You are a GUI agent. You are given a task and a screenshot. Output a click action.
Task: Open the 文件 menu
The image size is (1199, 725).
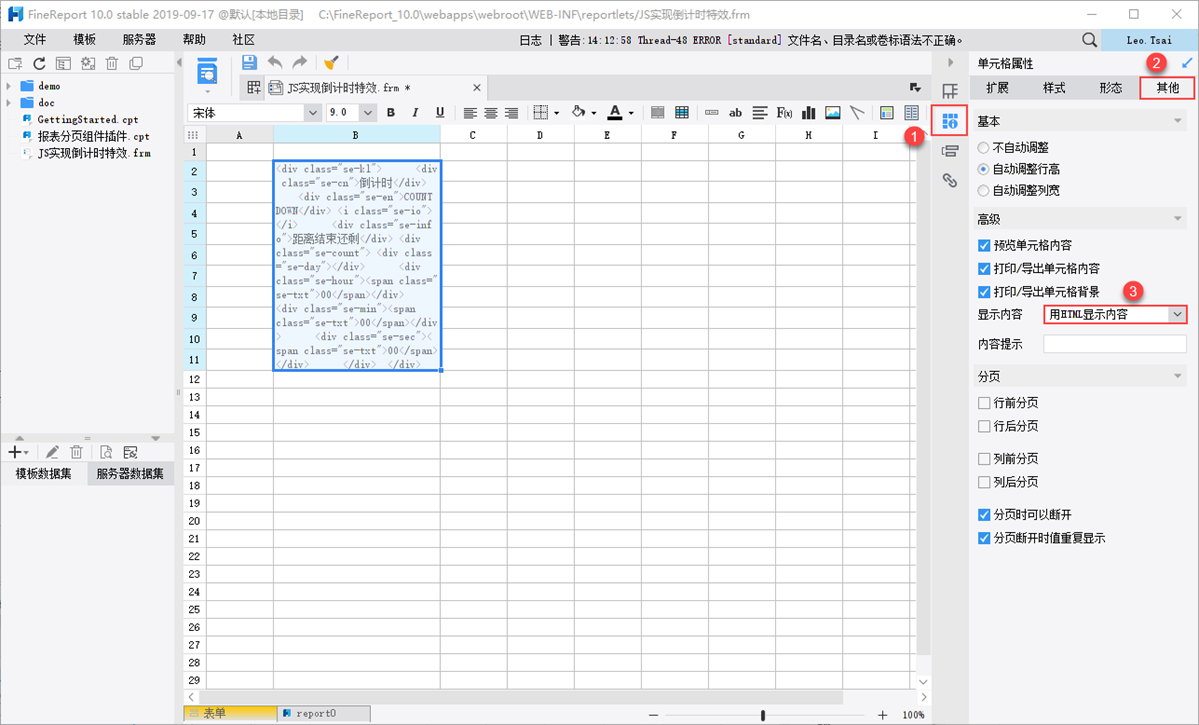(x=34, y=40)
